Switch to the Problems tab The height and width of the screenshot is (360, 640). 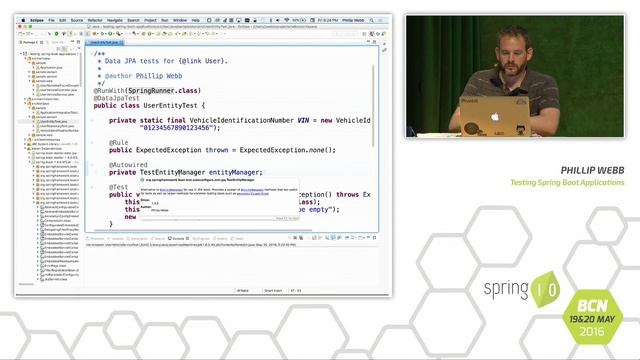(96, 238)
